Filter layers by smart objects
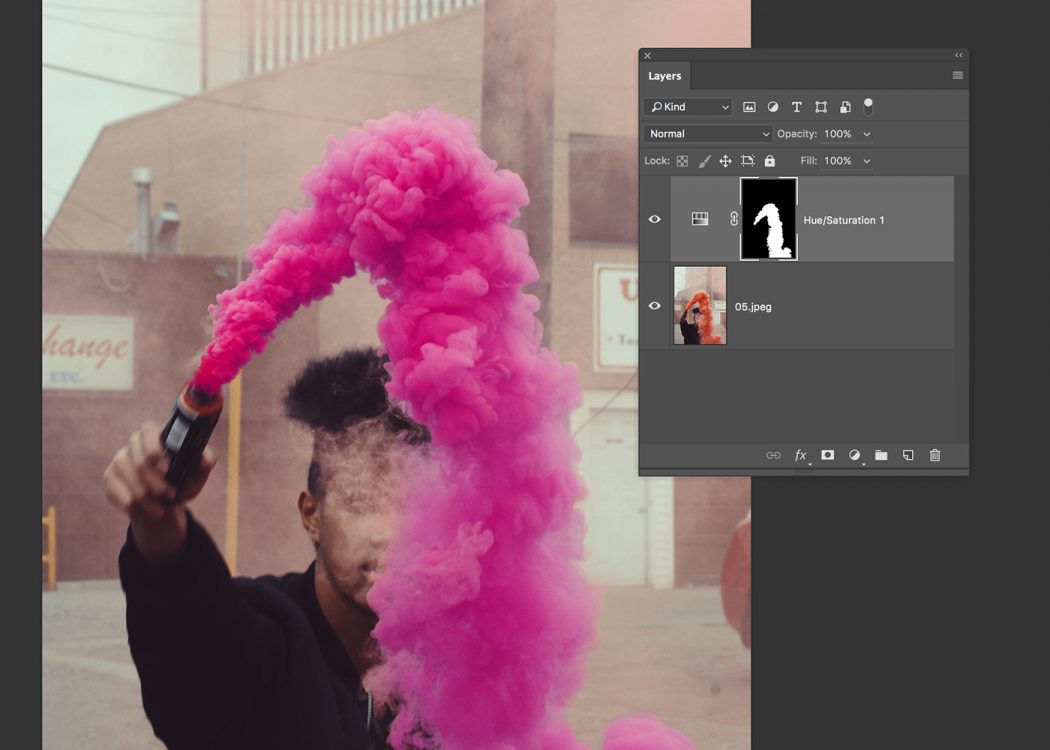The height and width of the screenshot is (750, 1050). [845, 107]
